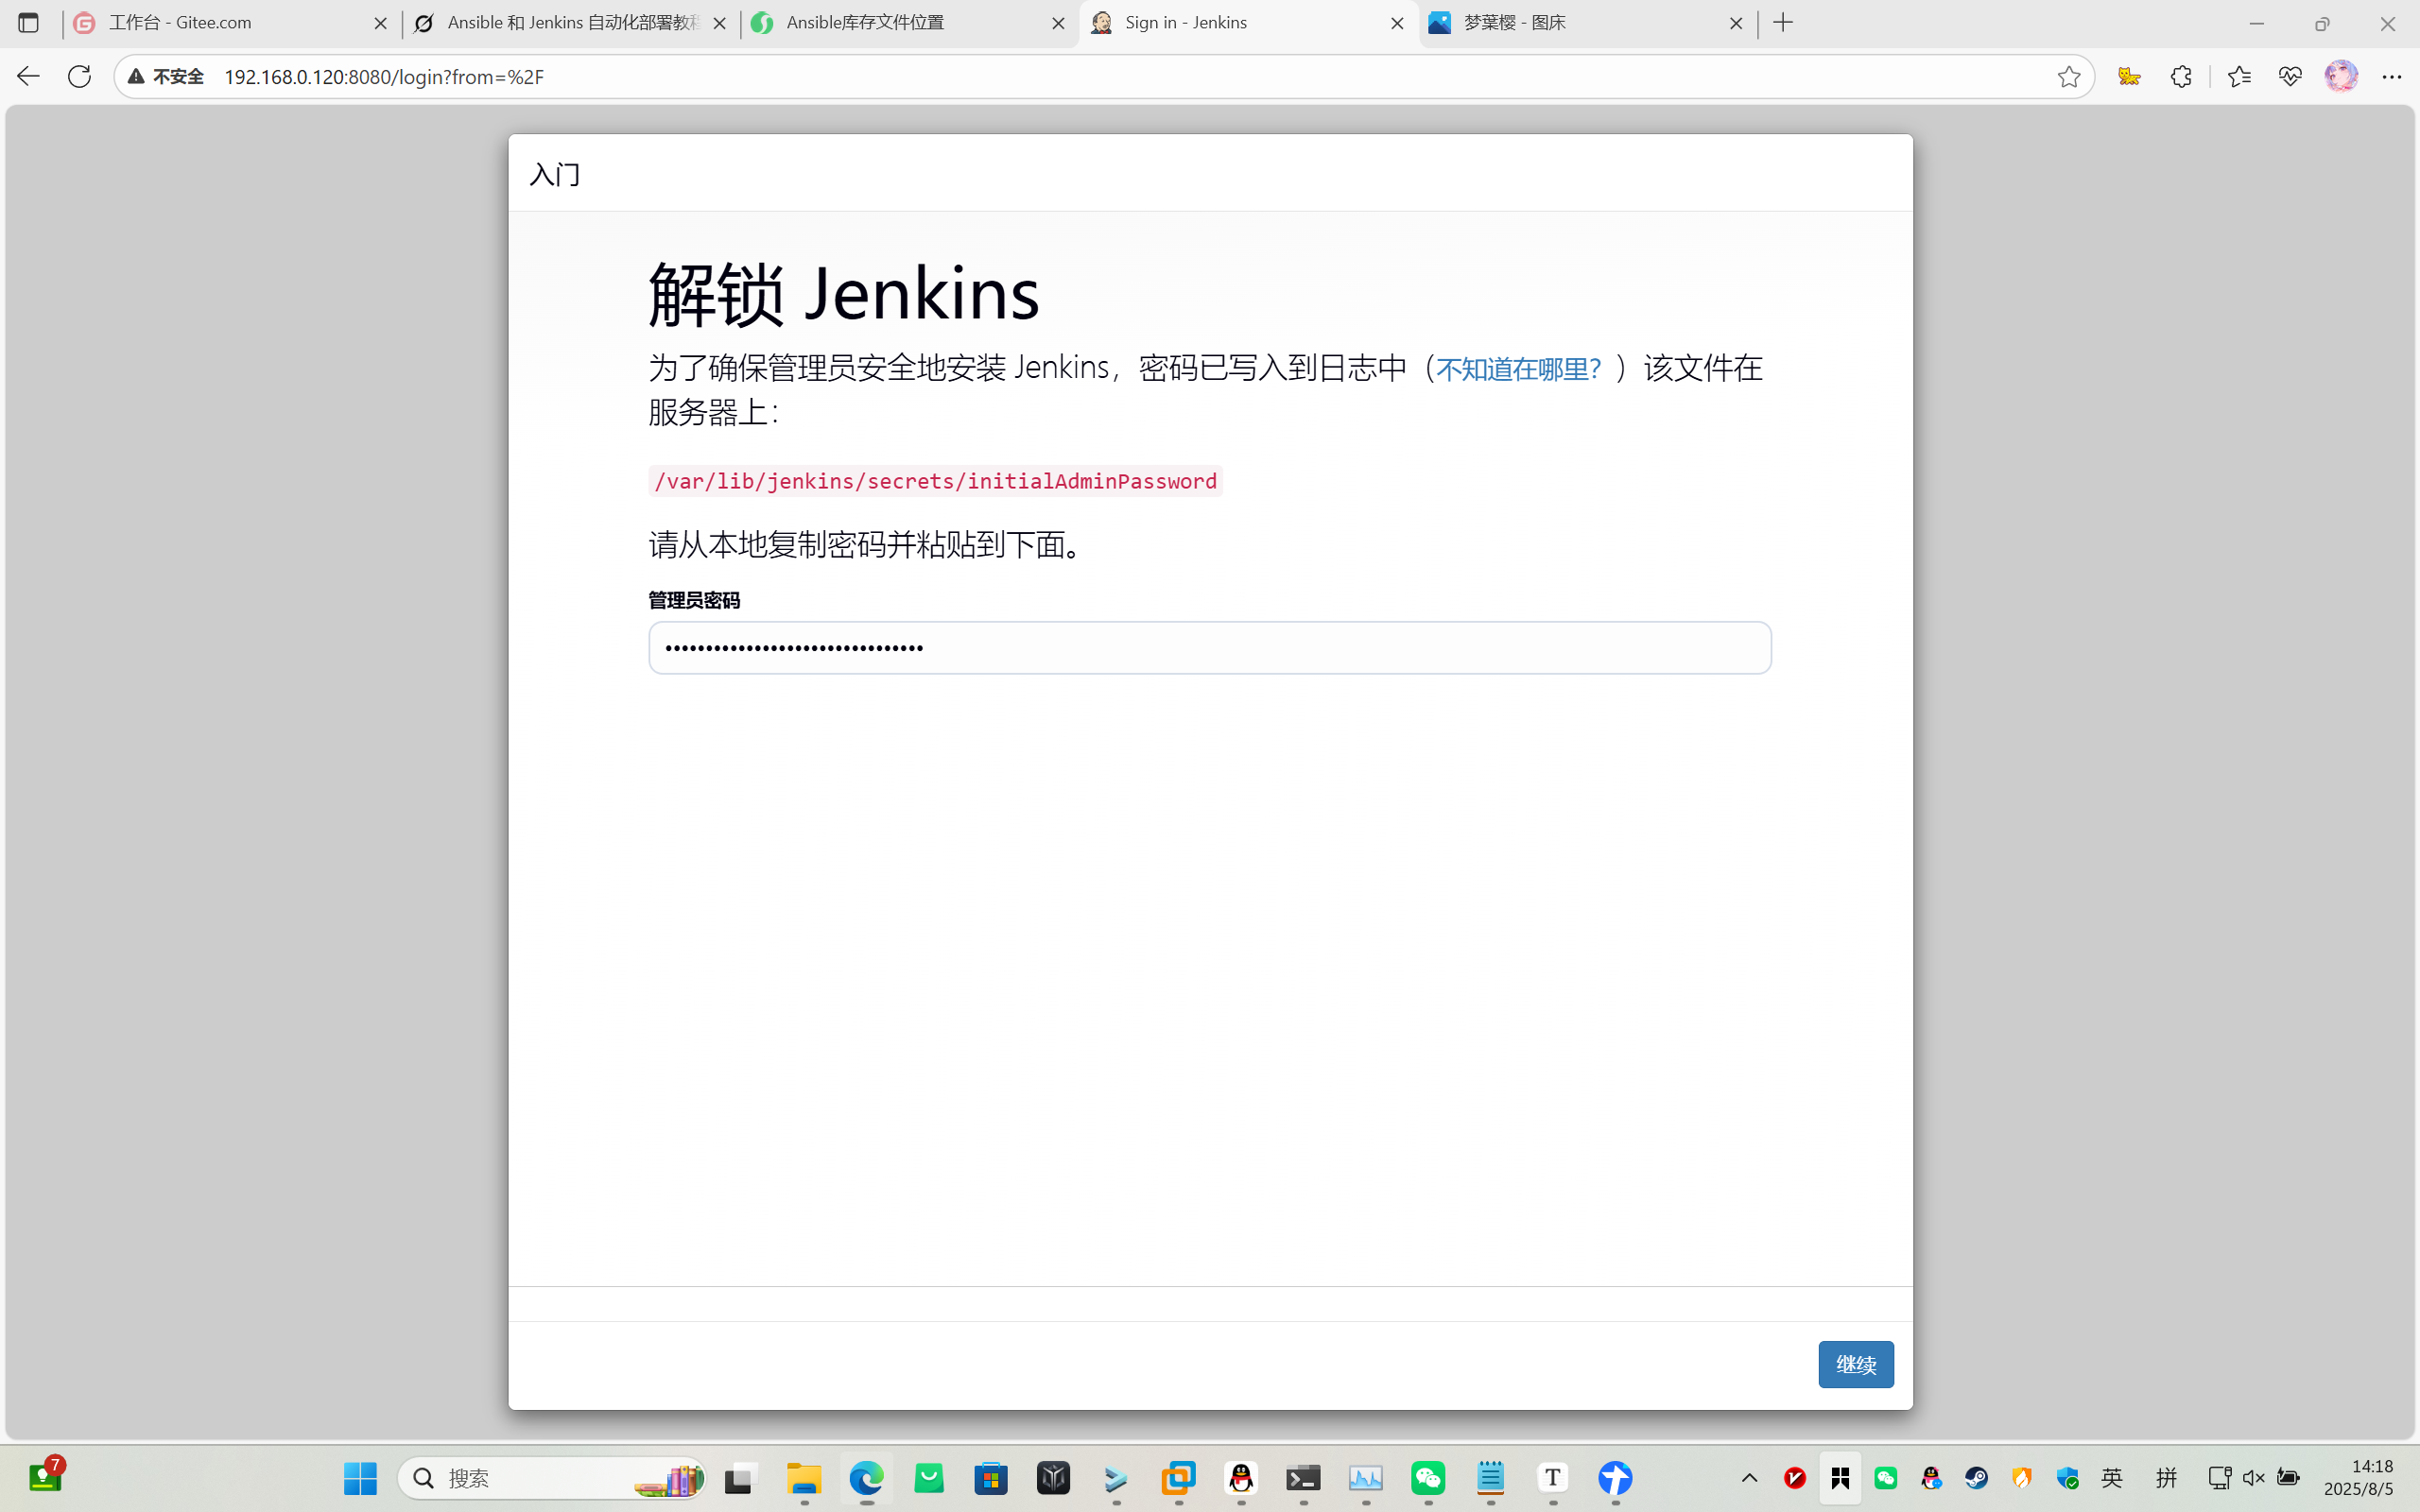Open a new browser tab
2420x1512 pixels.
click(x=1783, y=23)
